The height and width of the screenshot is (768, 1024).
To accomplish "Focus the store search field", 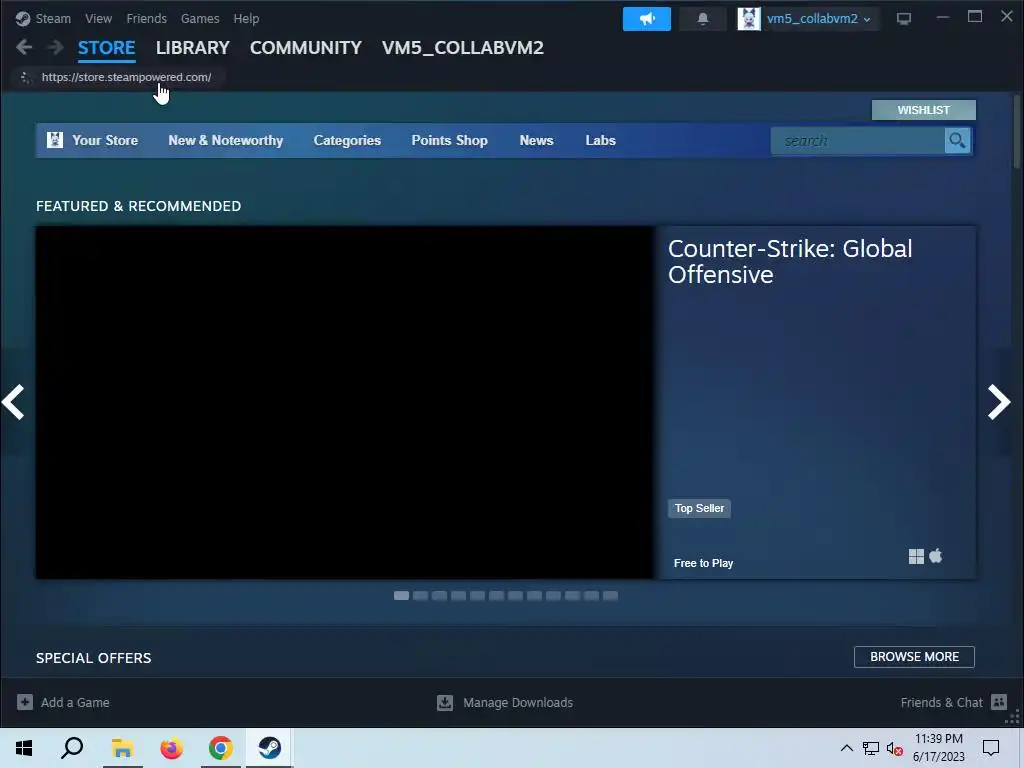I will tap(857, 140).
